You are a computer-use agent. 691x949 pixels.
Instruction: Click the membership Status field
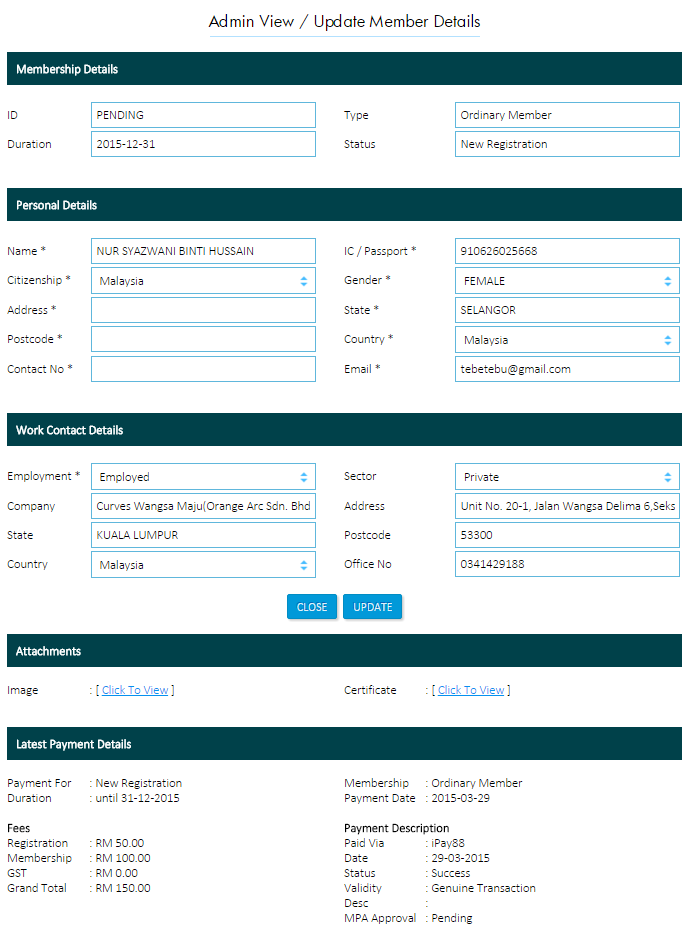coord(567,144)
